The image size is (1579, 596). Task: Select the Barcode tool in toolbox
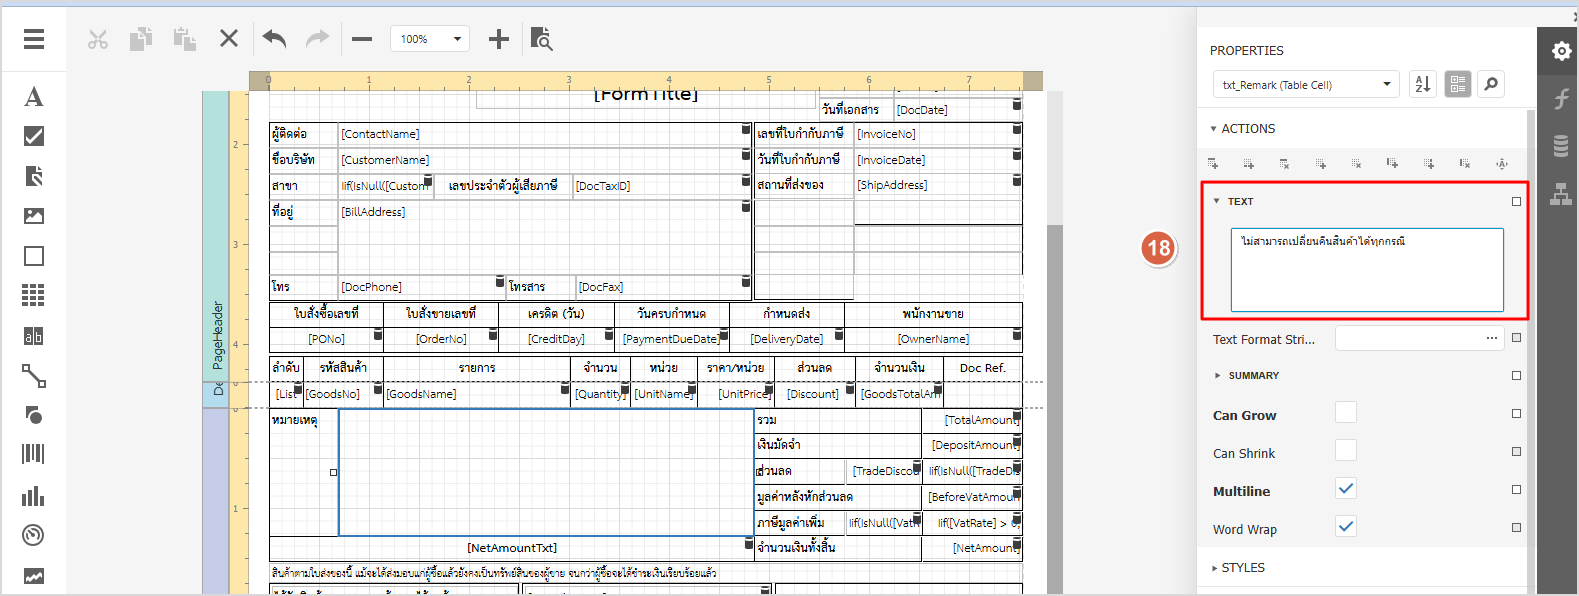34,454
